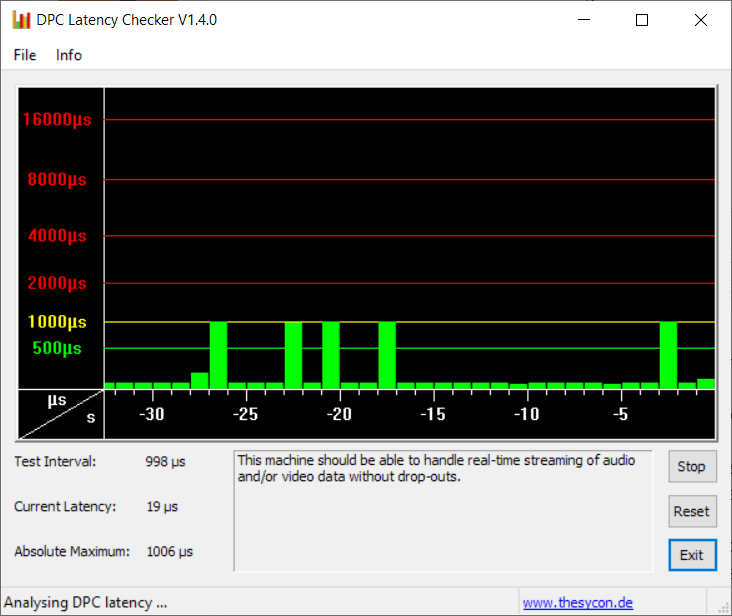Viewport: 732px width, 616px height.
Task: Click the DPC Latency Checker V1.4.0 title
Action: tap(127, 20)
